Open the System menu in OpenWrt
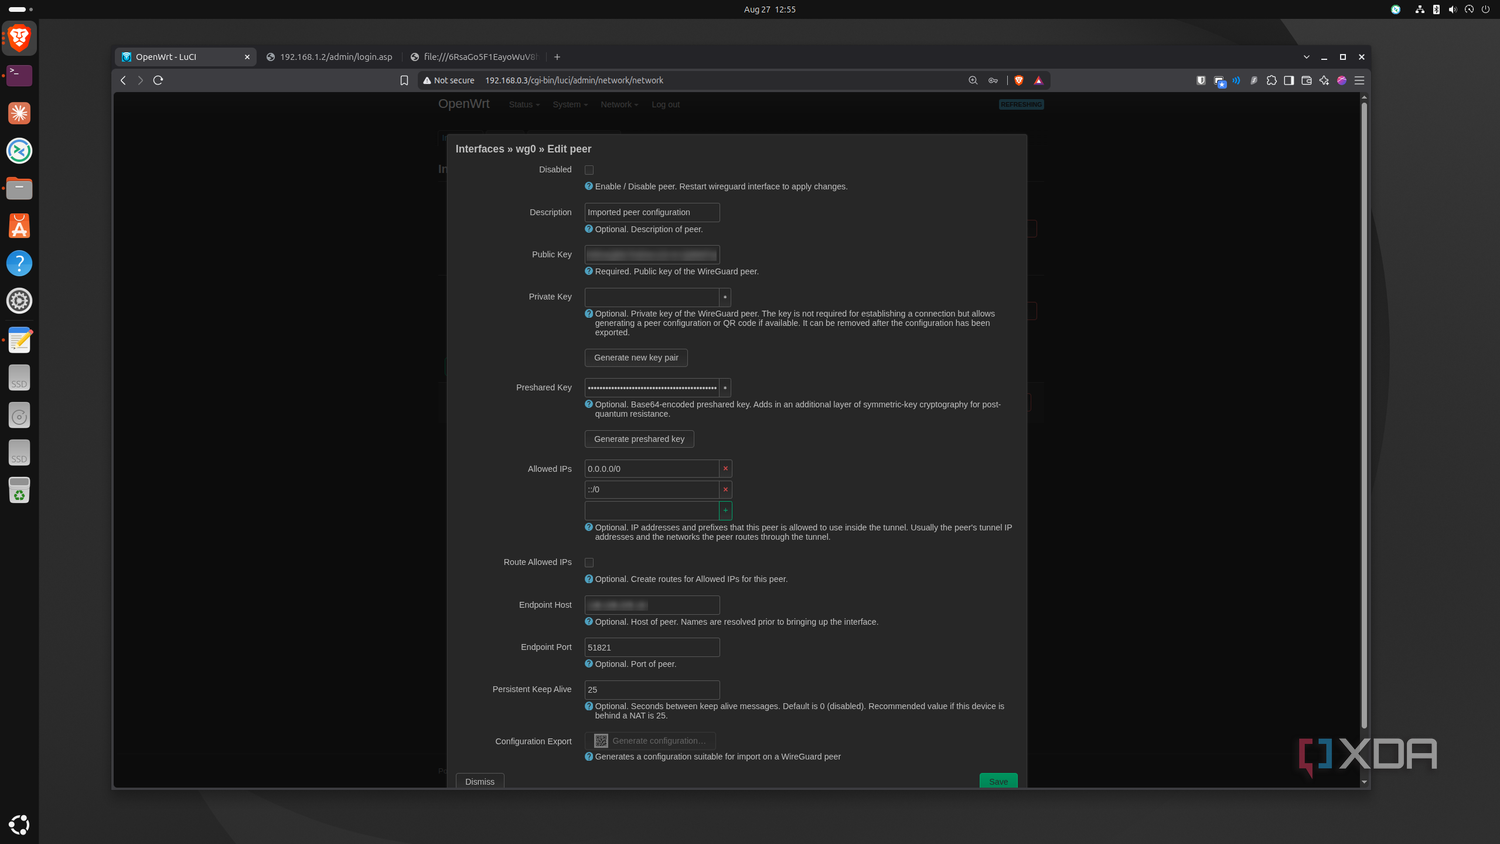 coord(570,104)
